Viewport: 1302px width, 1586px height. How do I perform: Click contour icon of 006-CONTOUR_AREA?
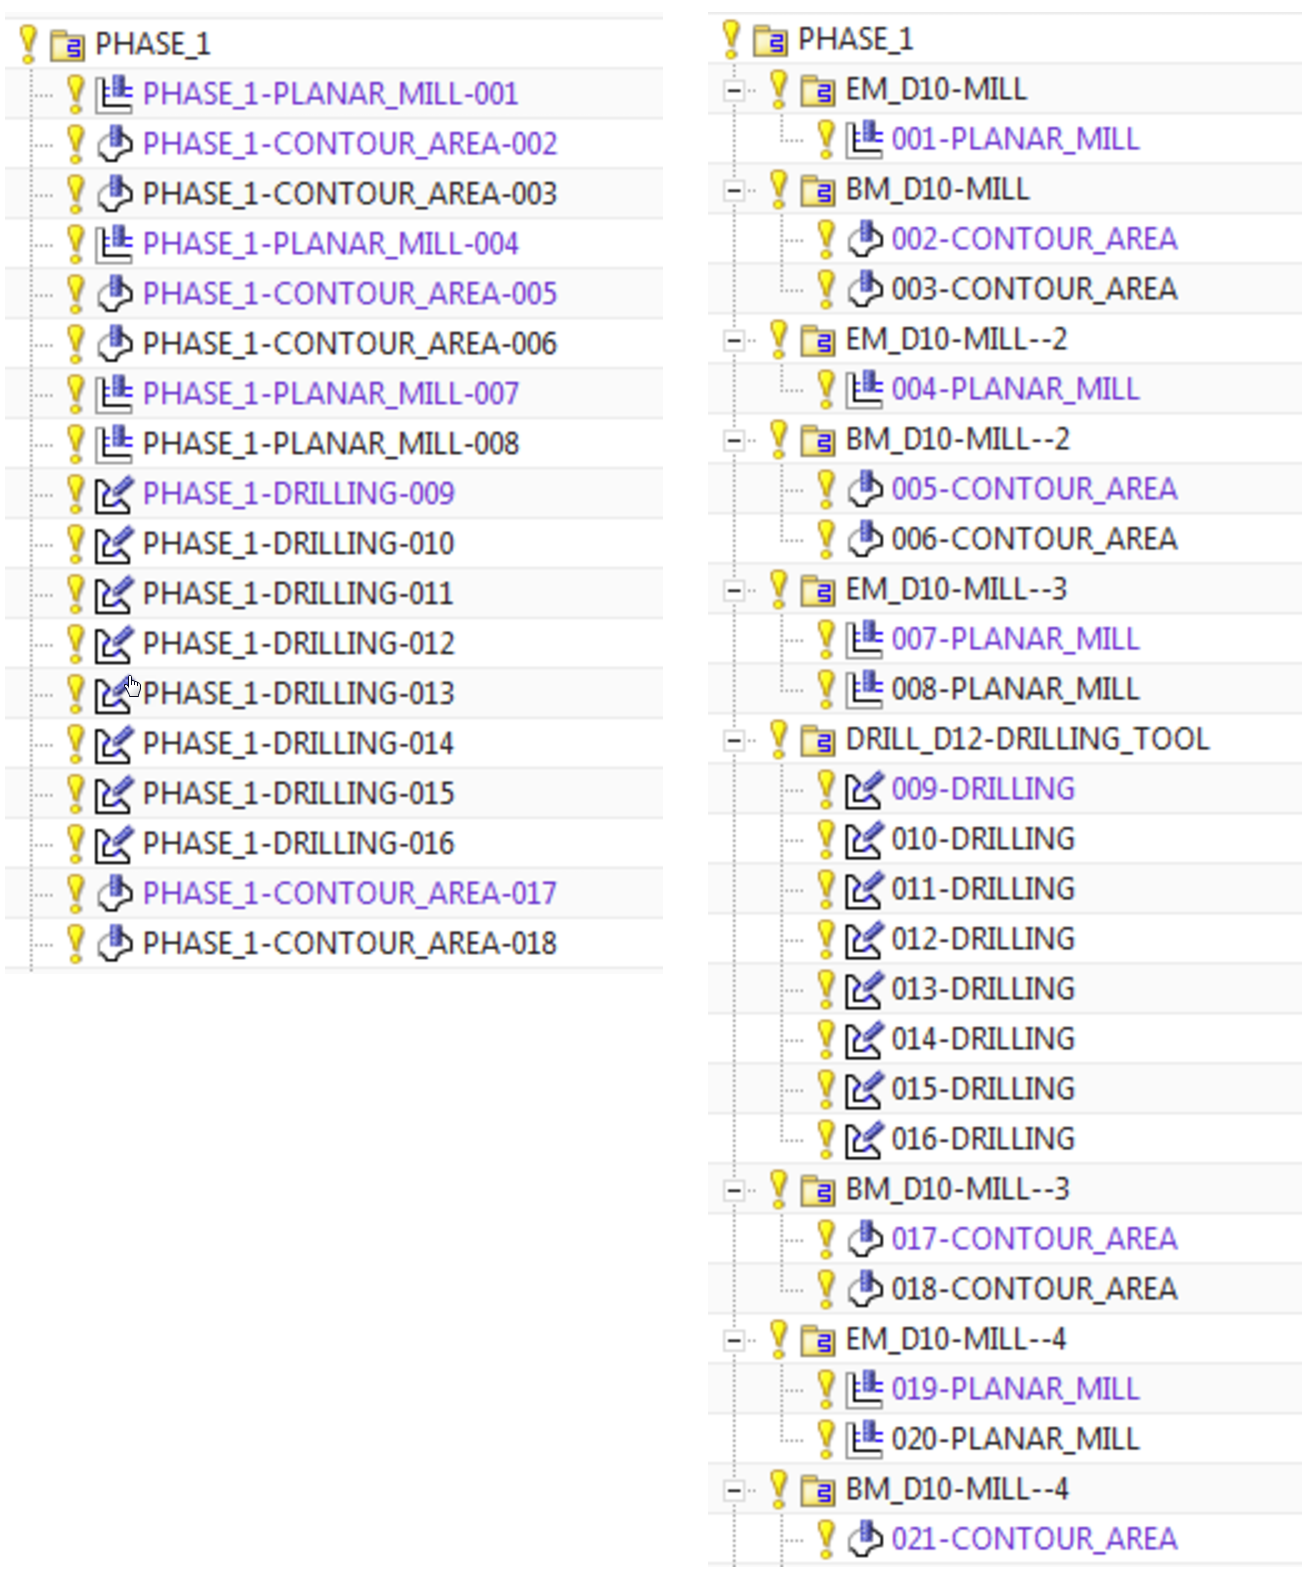coord(864,539)
